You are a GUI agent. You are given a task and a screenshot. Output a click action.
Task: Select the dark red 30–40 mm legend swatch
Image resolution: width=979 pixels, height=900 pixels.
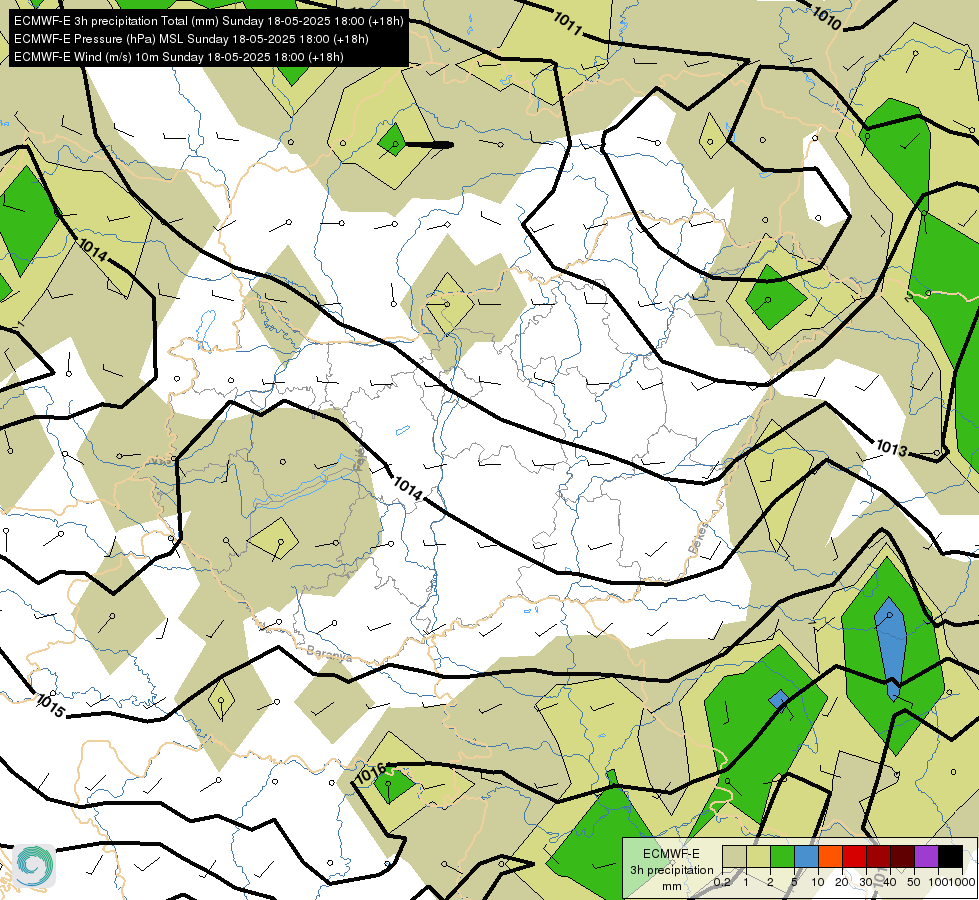click(x=878, y=857)
